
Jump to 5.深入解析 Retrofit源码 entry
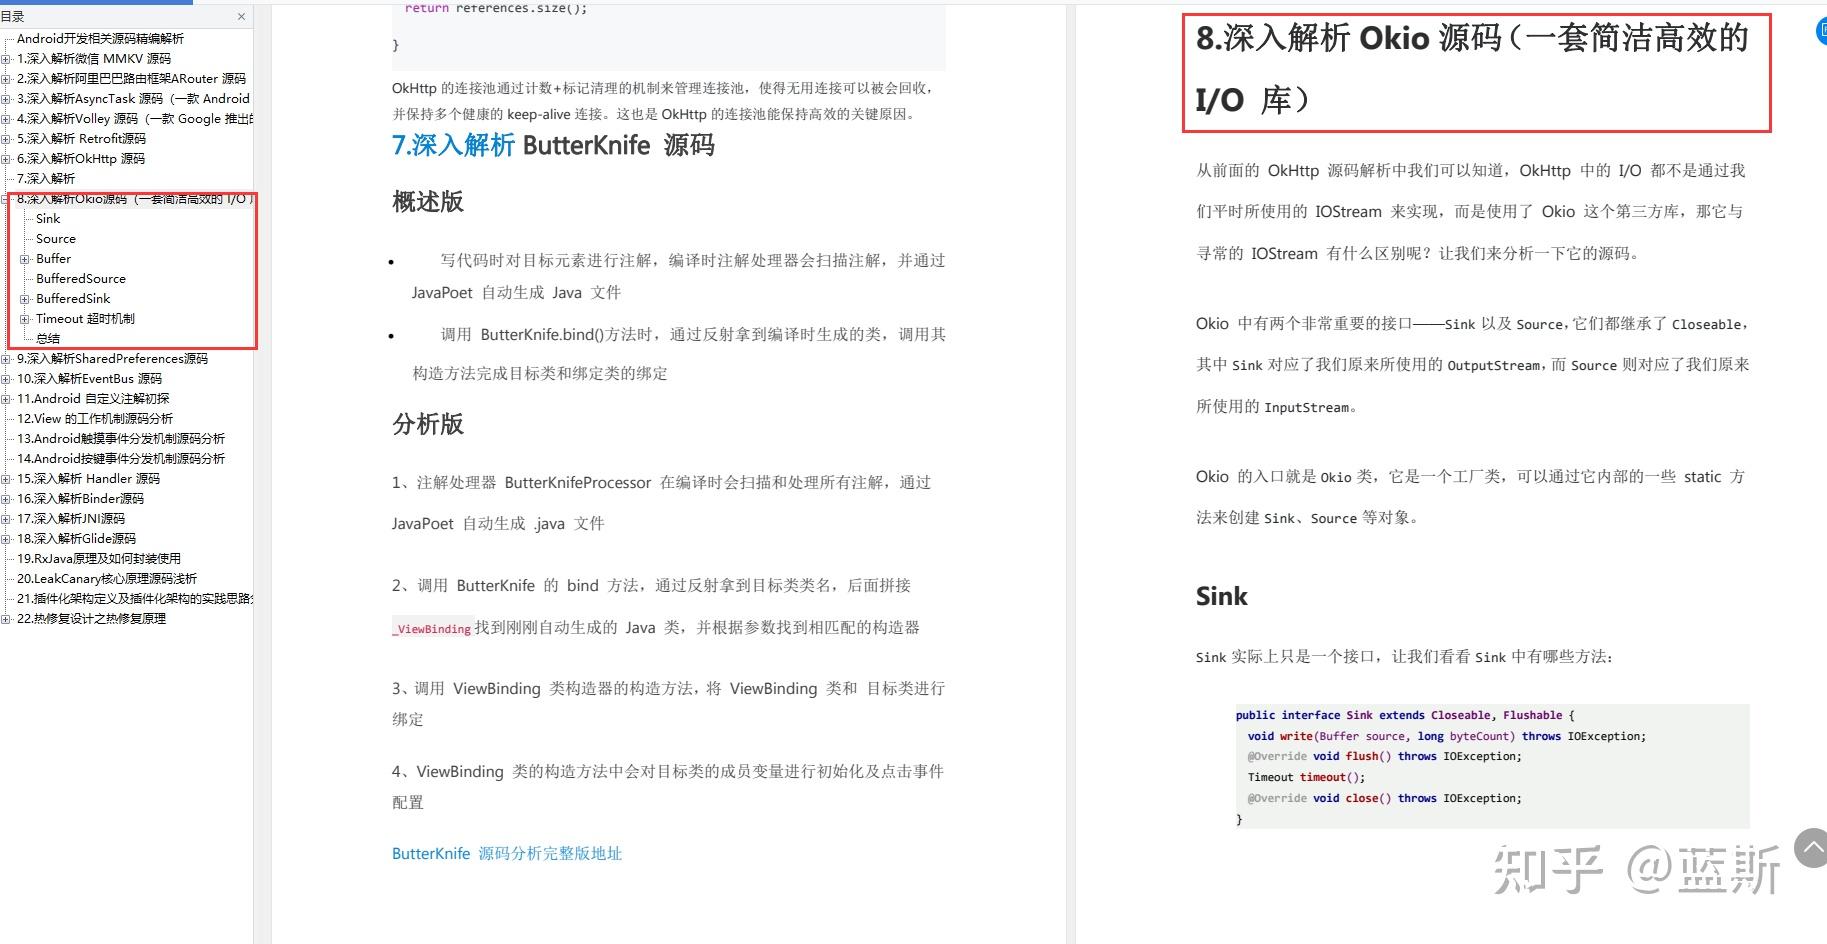[81, 139]
